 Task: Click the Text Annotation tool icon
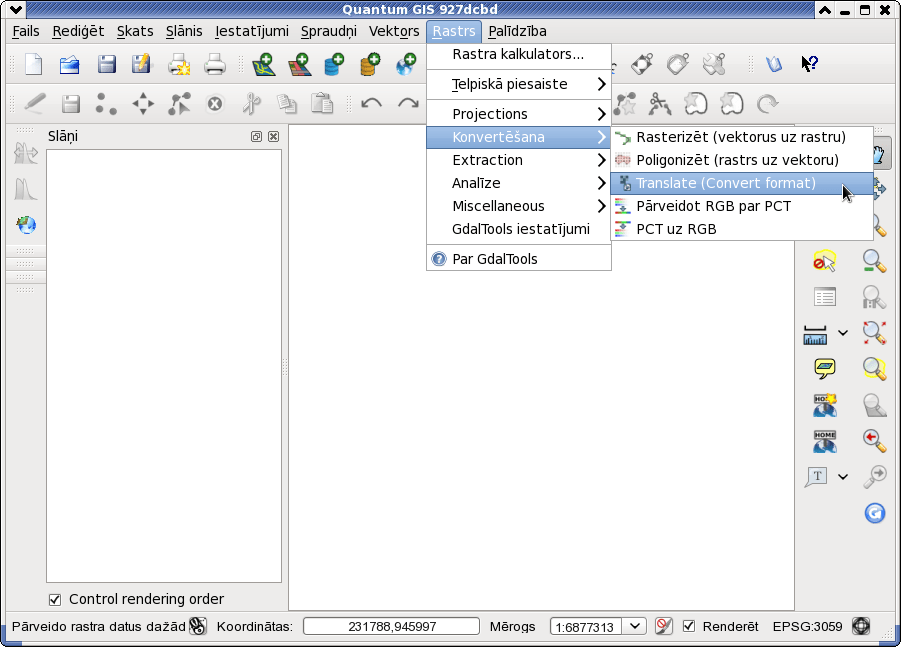(x=816, y=476)
